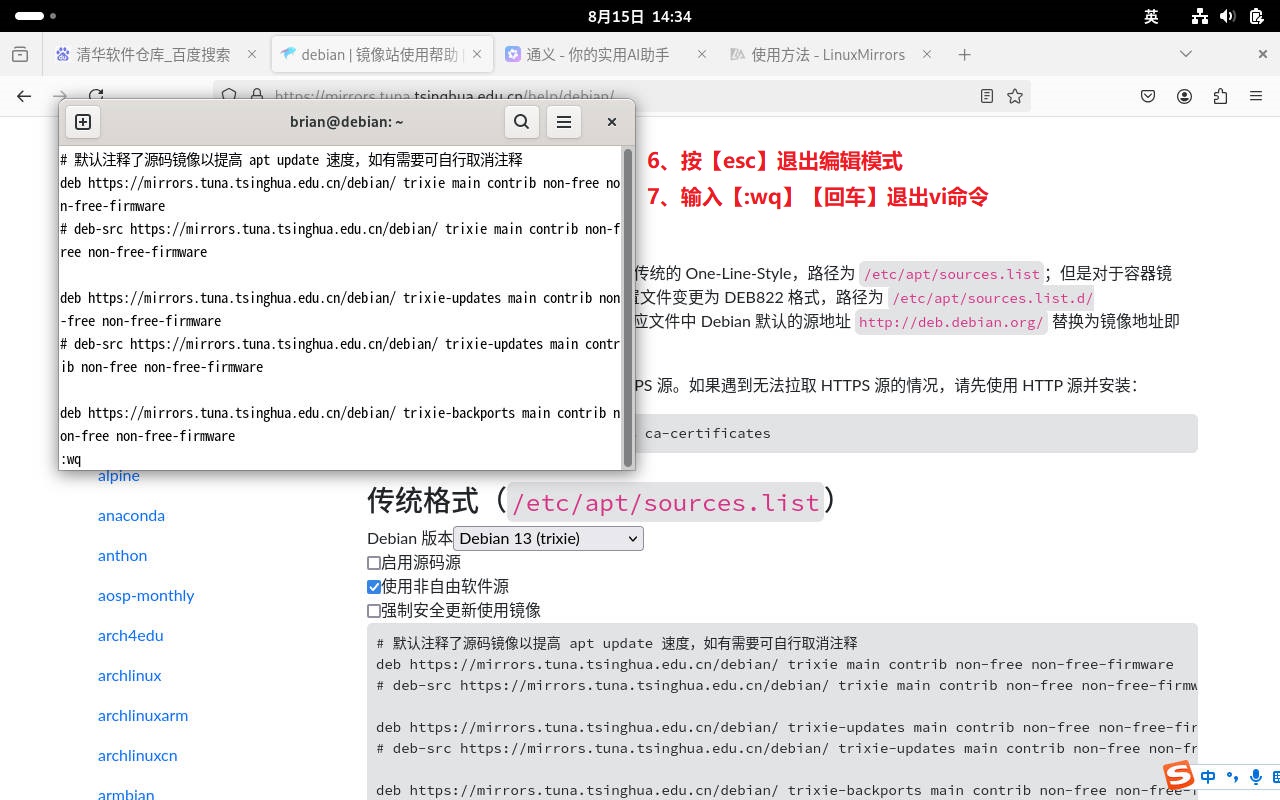Click the 英 input method indicator
The image size is (1280, 800).
point(1151,16)
